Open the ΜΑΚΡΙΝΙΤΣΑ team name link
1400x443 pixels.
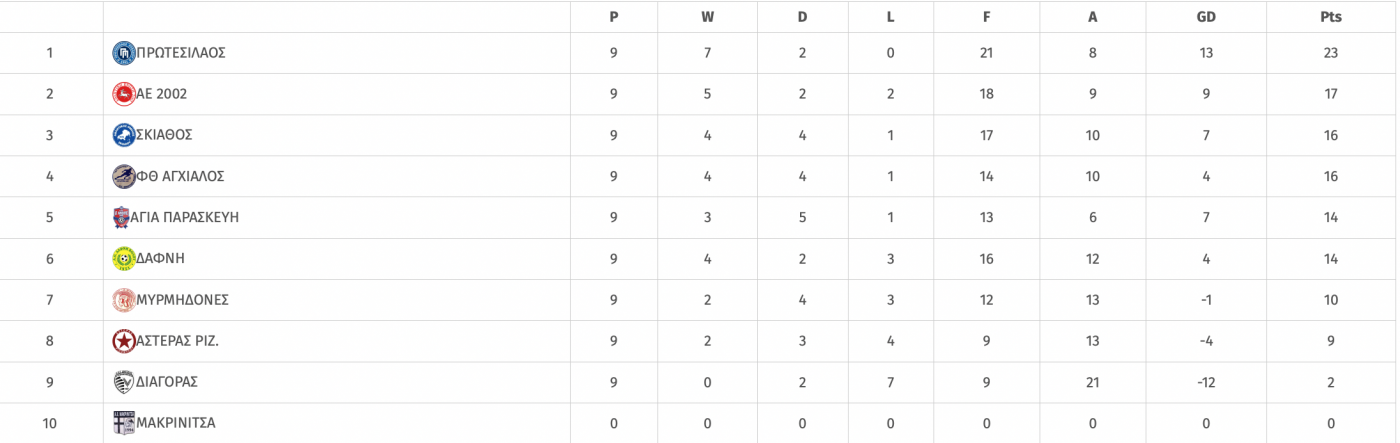(x=175, y=423)
